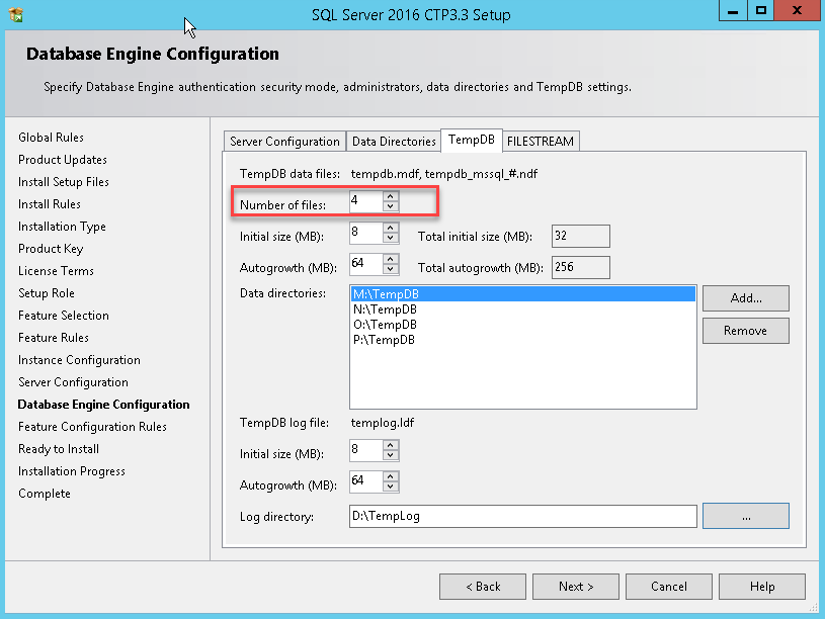Open the FILESTREAM tab
This screenshot has height=619, width=825.
(x=540, y=142)
